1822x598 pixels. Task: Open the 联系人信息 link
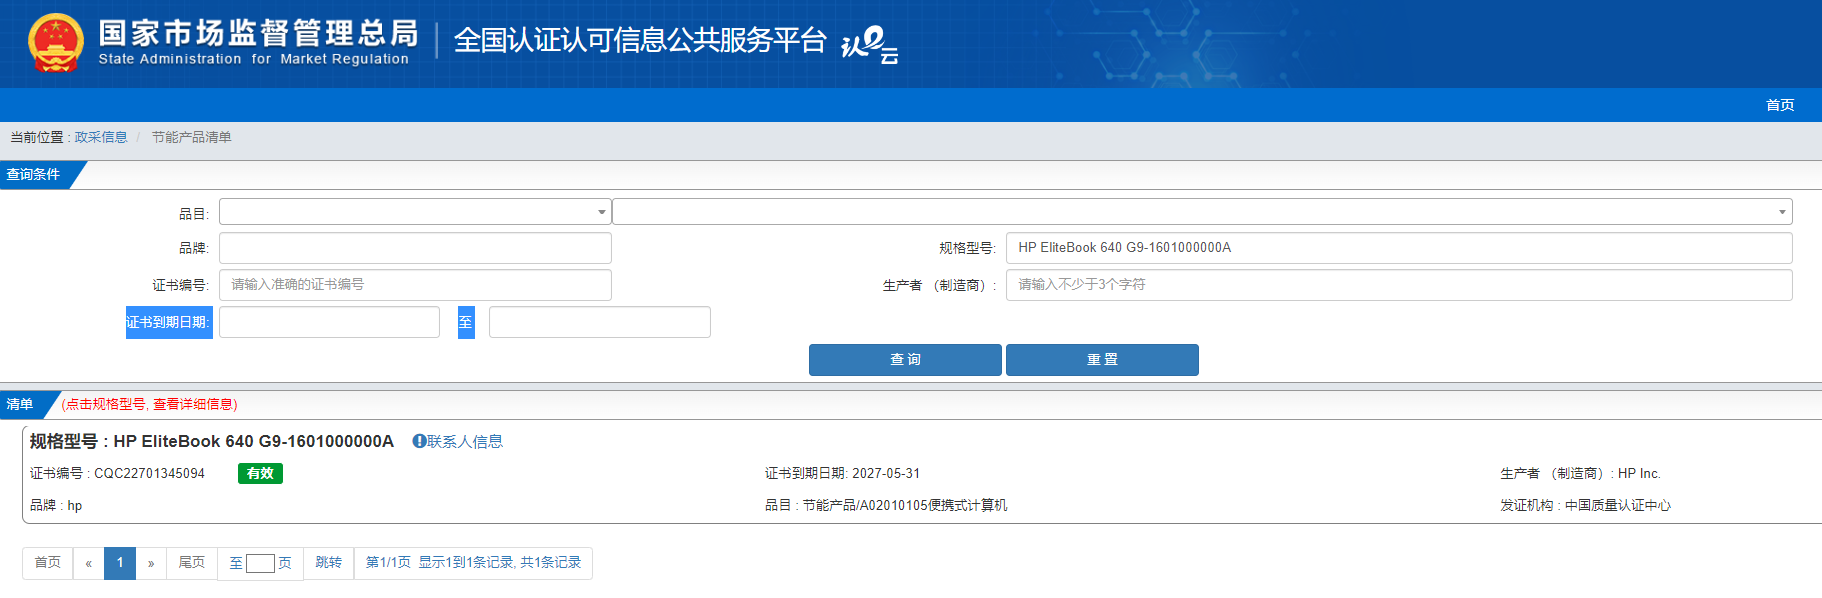click(465, 441)
